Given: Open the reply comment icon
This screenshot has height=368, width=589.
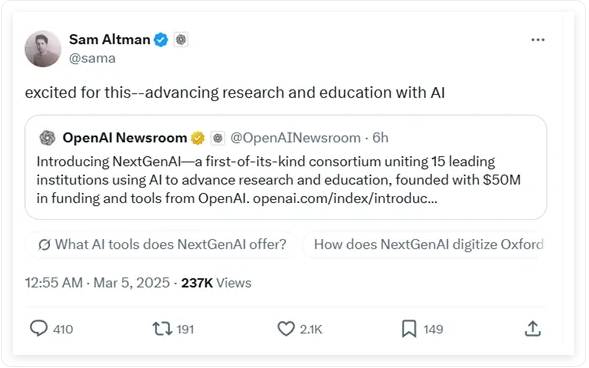Looking at the screenshot, I should pos(38,329).
